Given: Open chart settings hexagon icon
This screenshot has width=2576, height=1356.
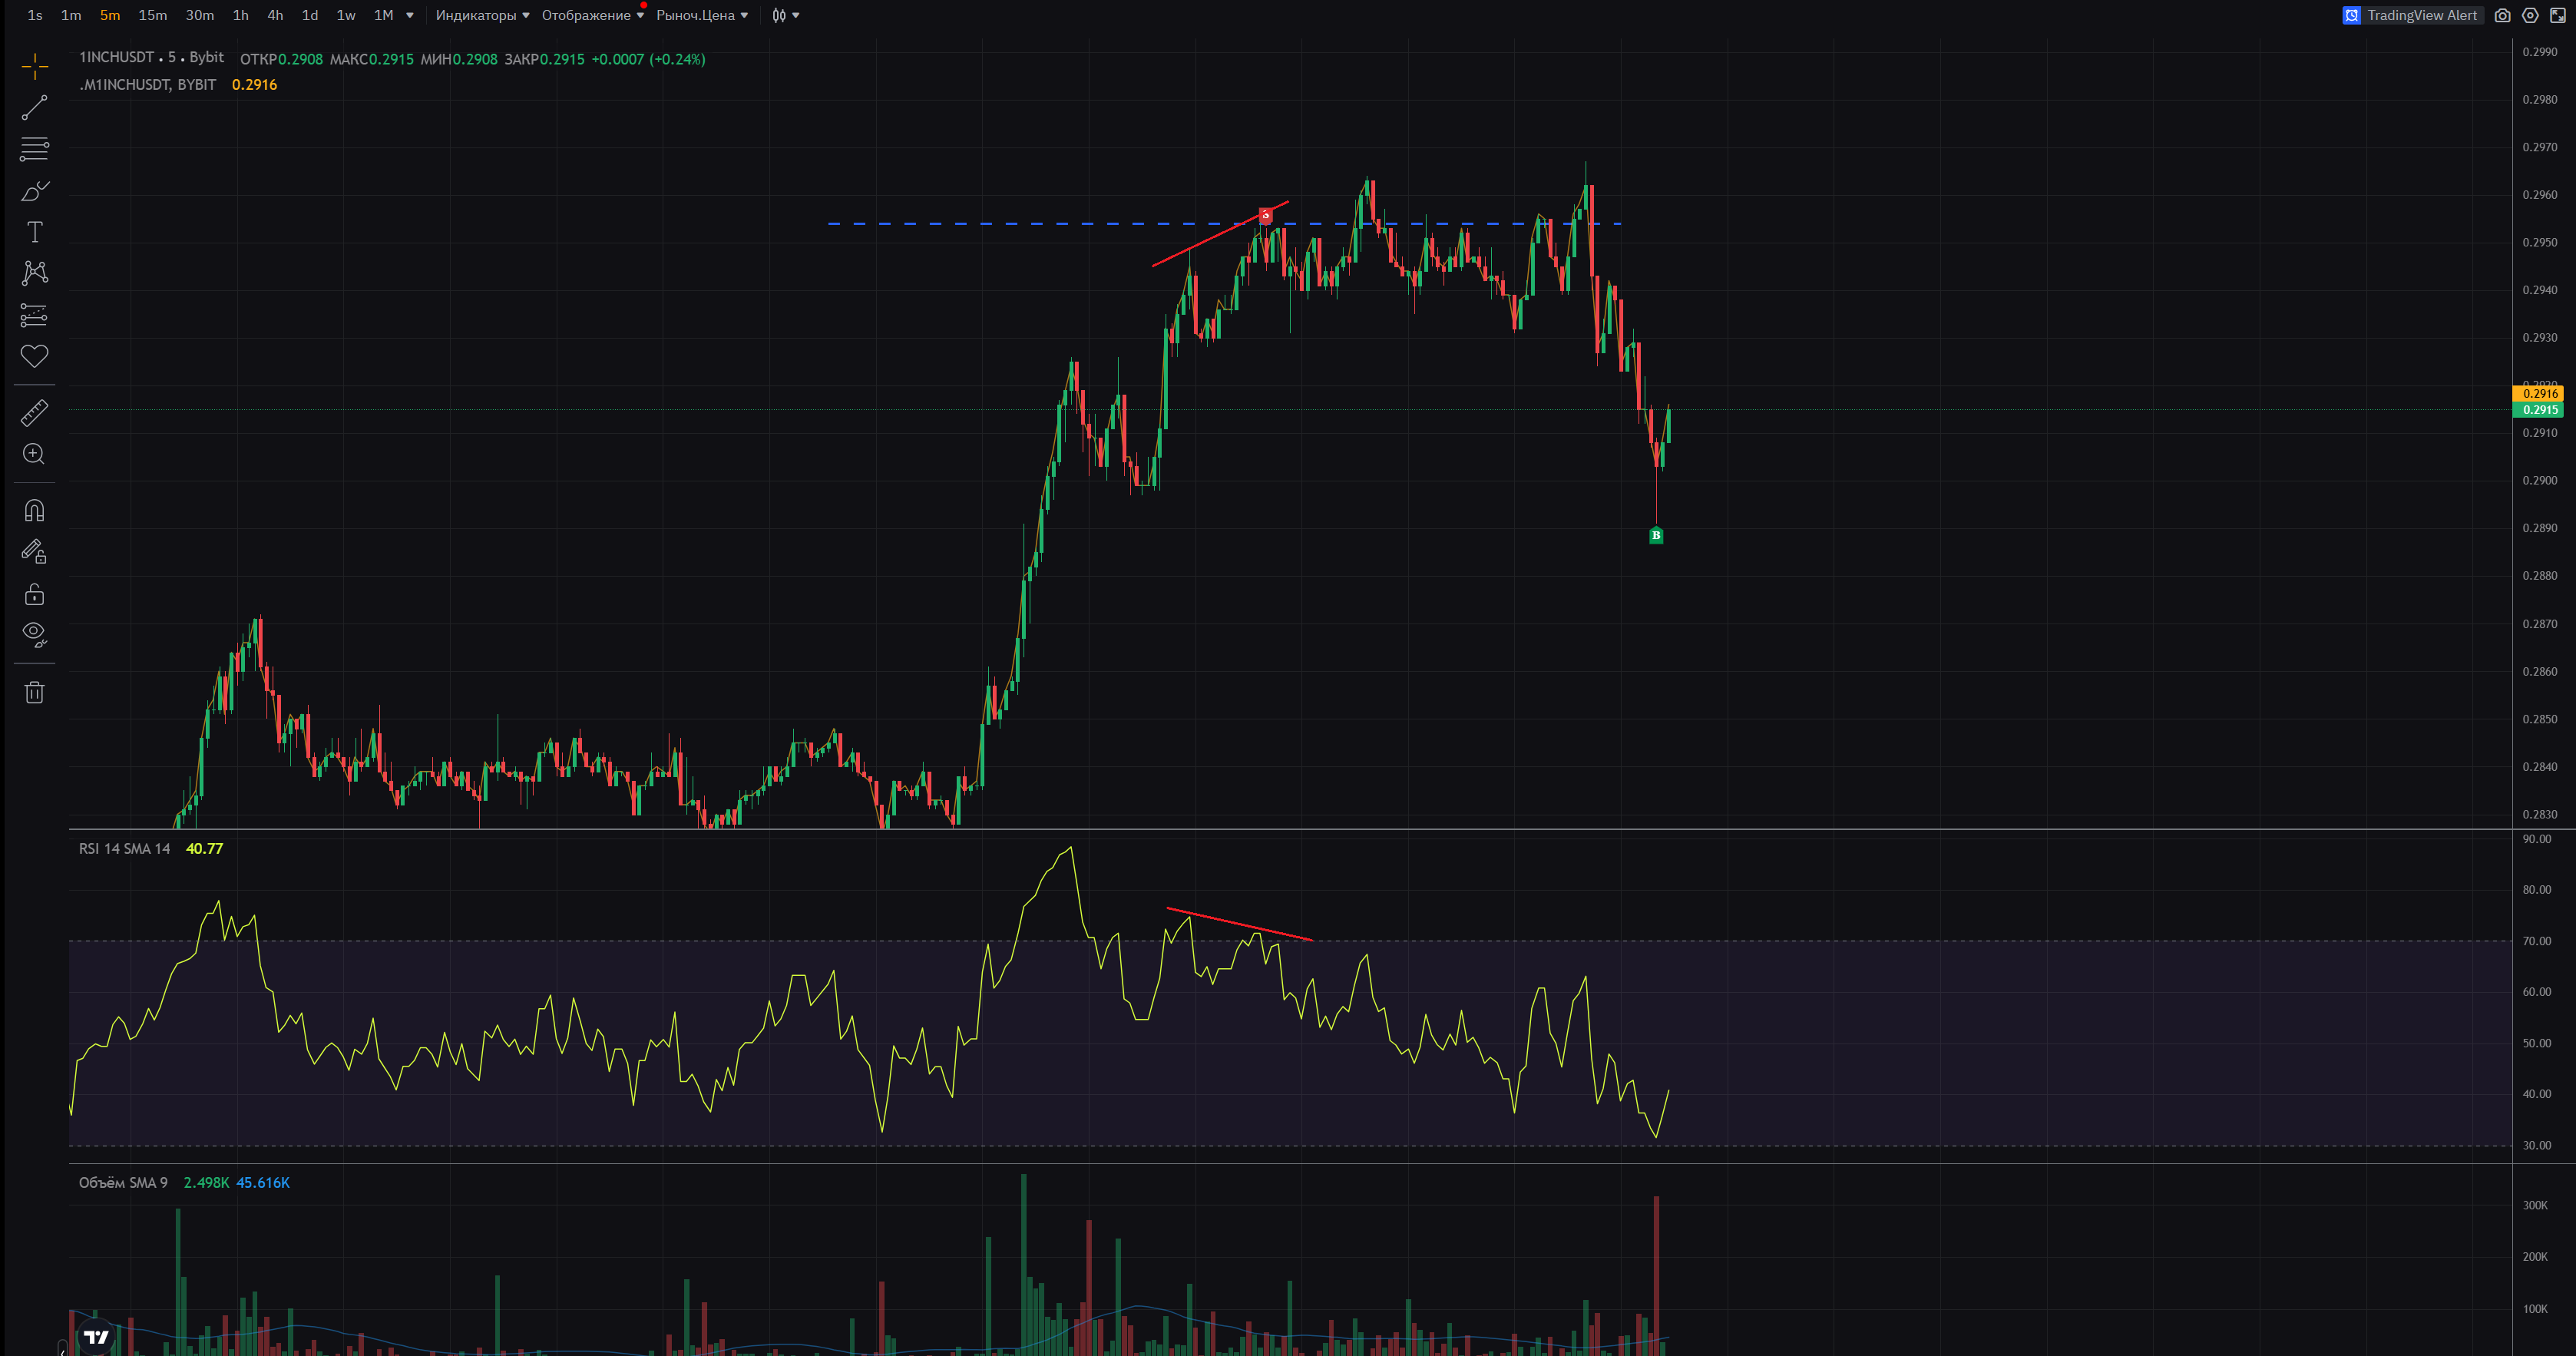Looking at the screenshot, I should pos(2530,15).
